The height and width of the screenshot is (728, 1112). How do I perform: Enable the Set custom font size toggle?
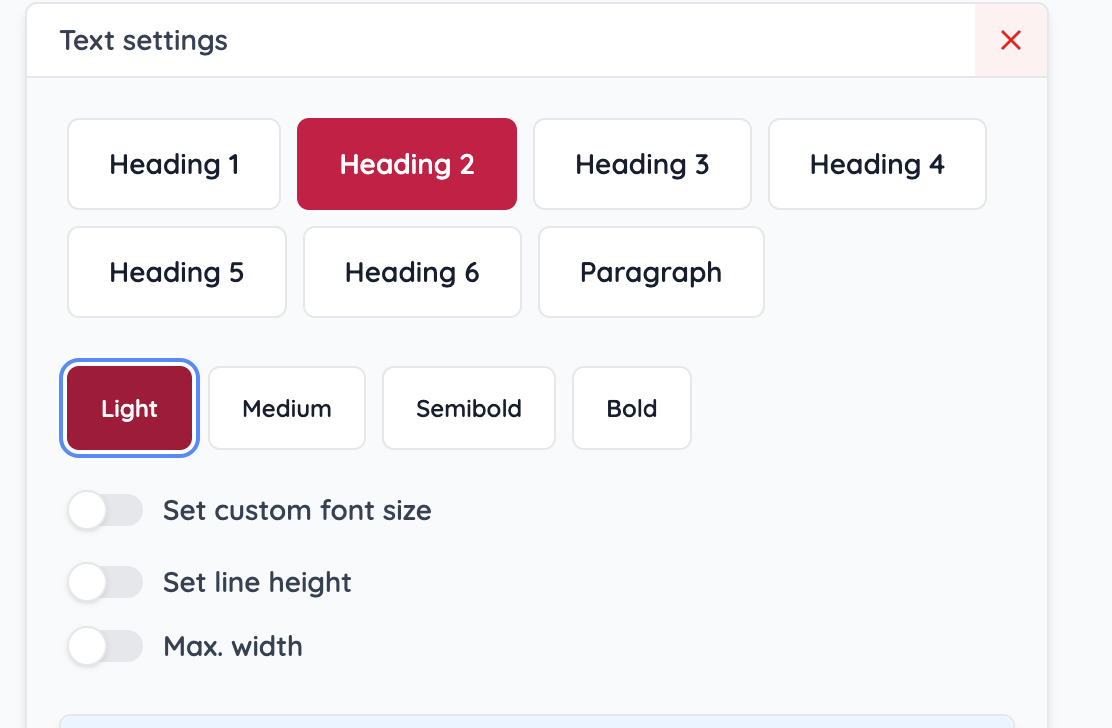point(105,510)
